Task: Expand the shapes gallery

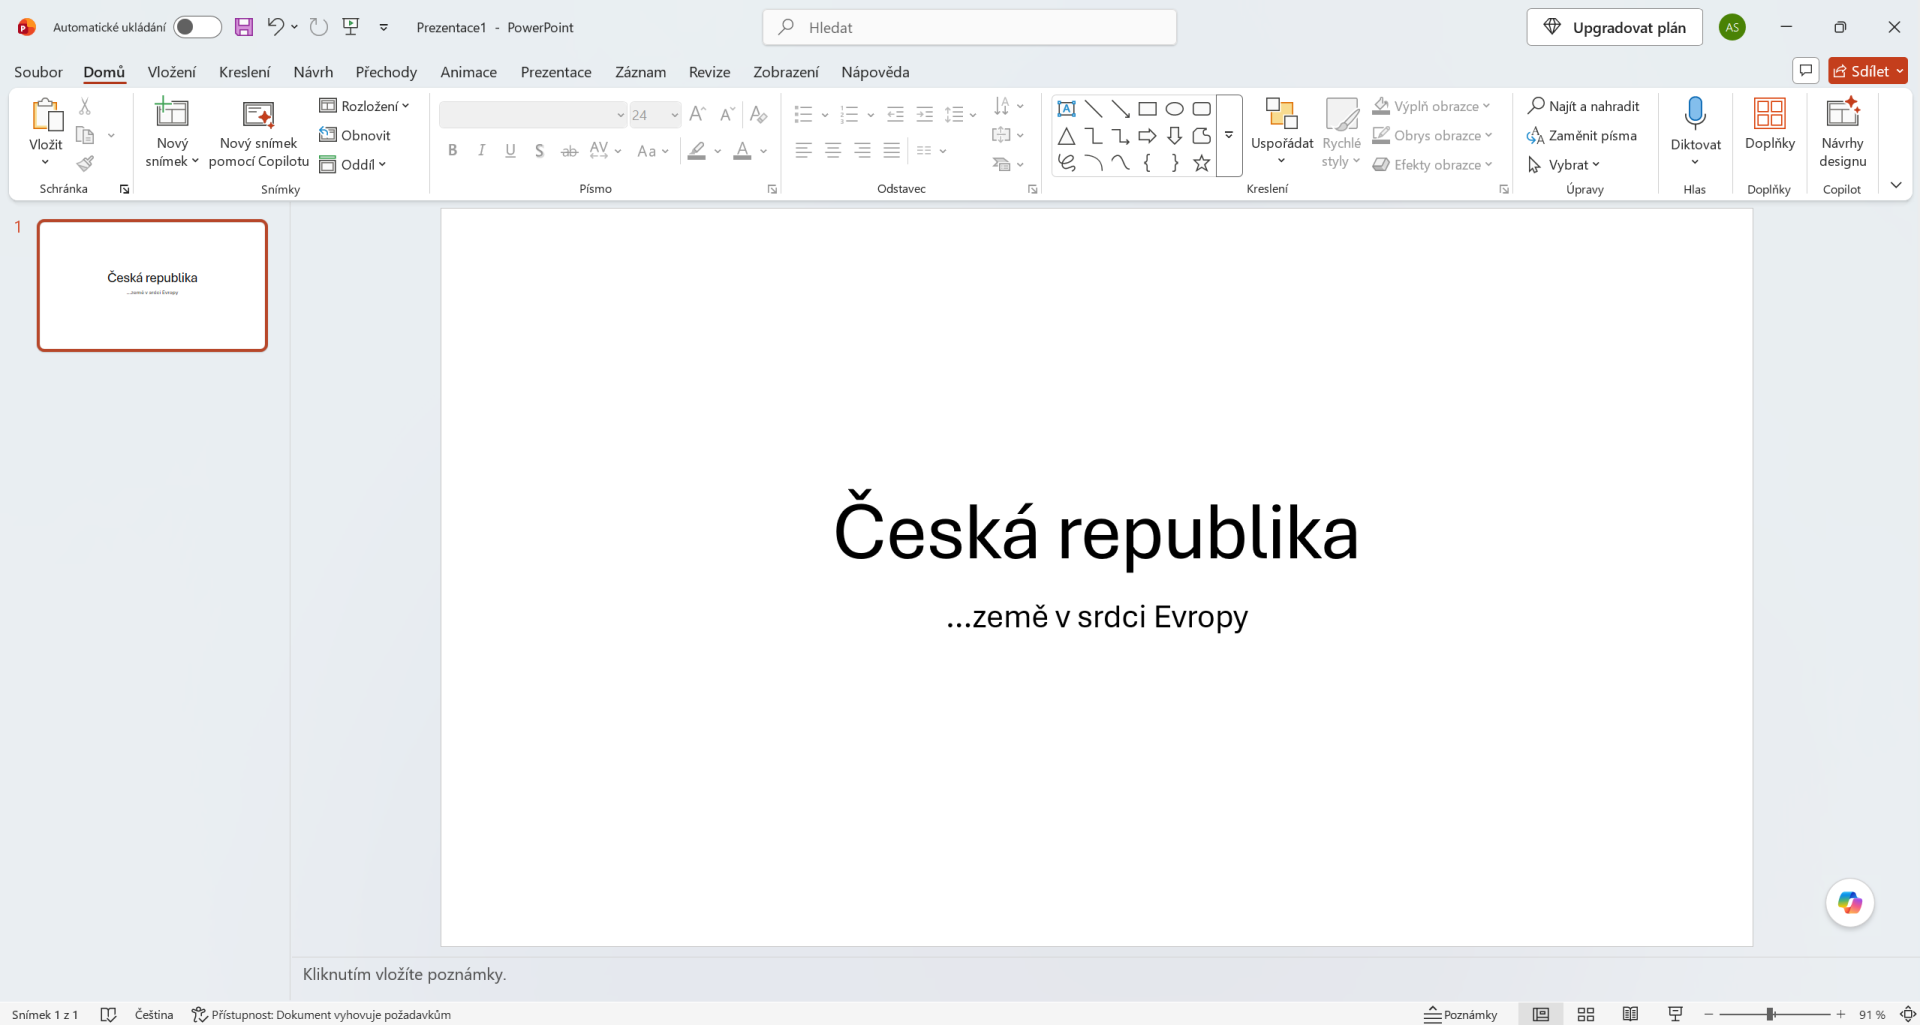Action: [1229, 135]
